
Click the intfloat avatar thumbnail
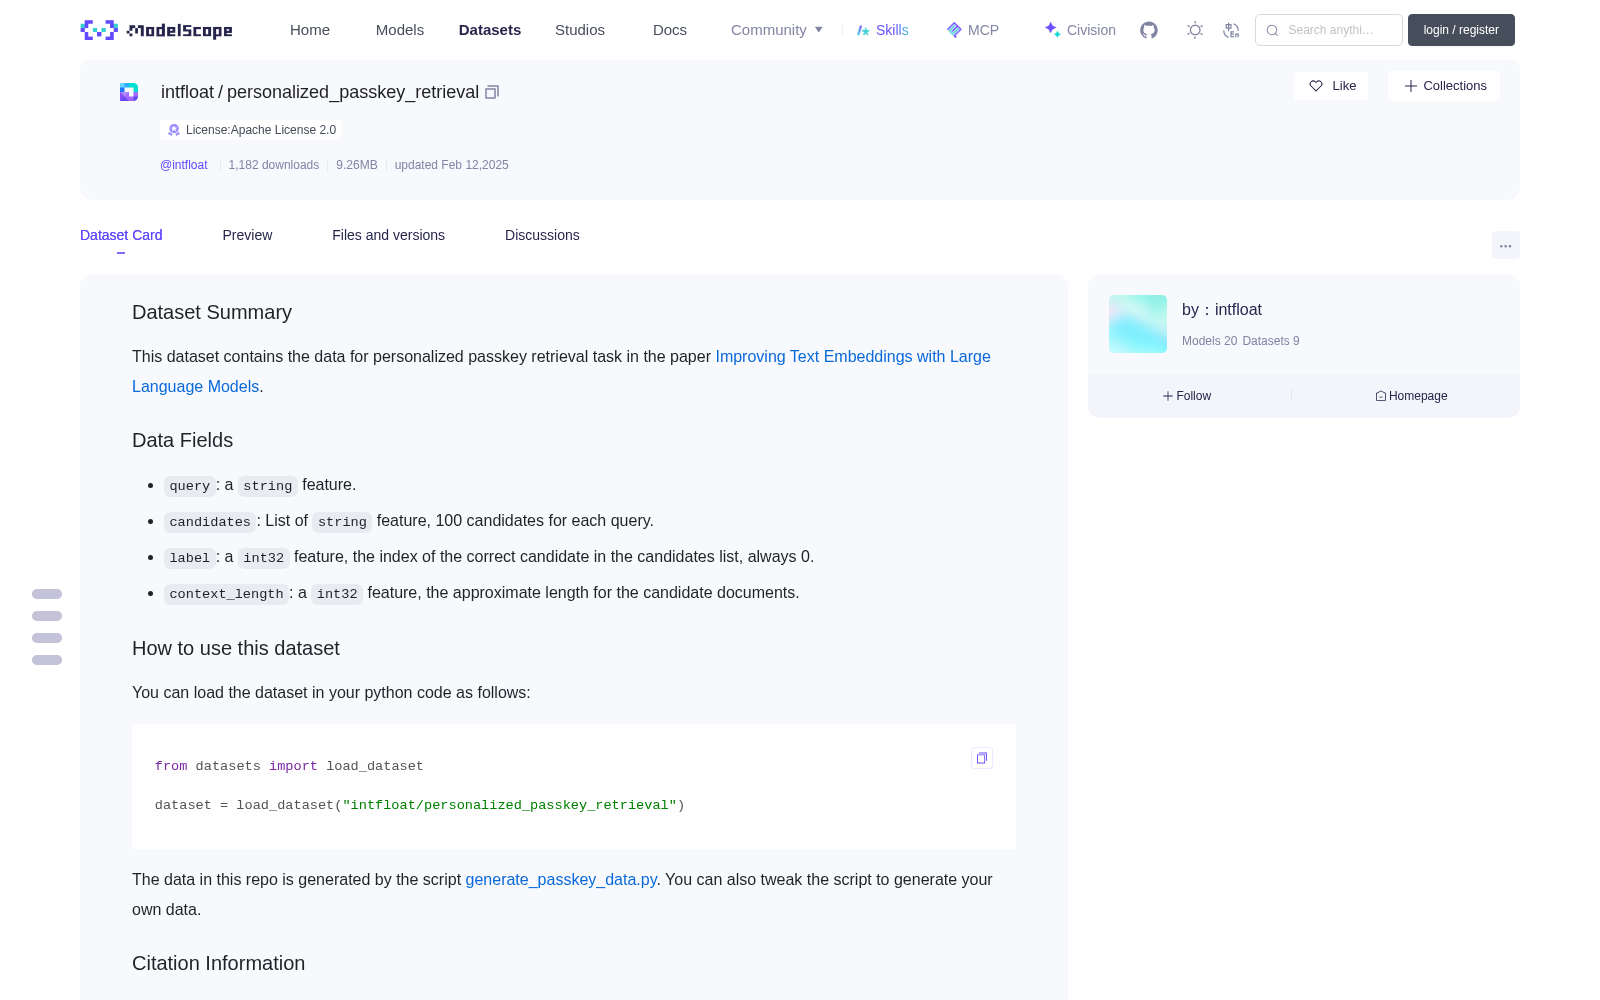(x=1138, y=324)
